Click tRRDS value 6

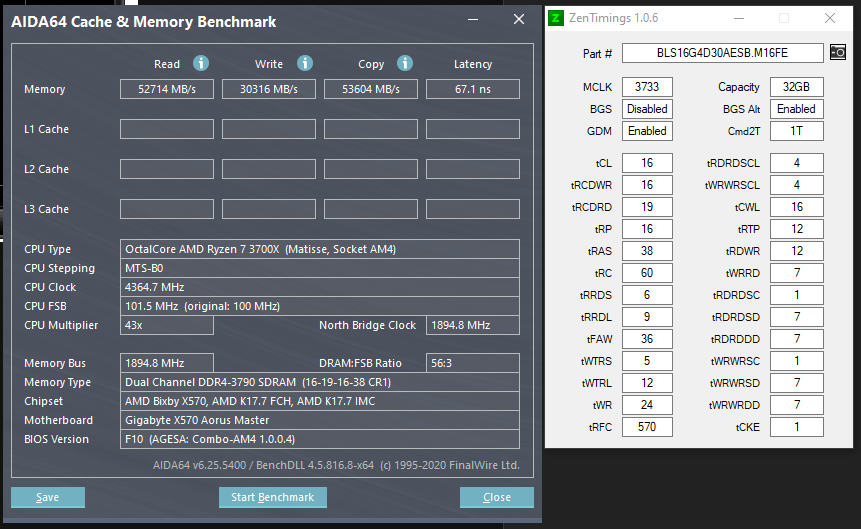[647, 295]
